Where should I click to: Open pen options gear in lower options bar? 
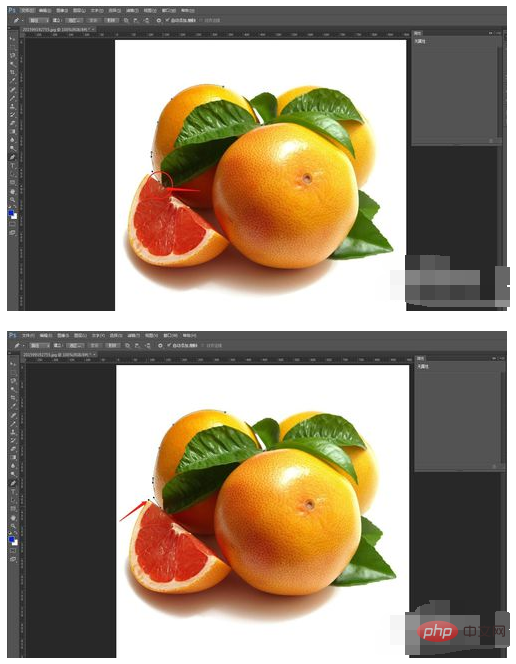pos(160,346)
